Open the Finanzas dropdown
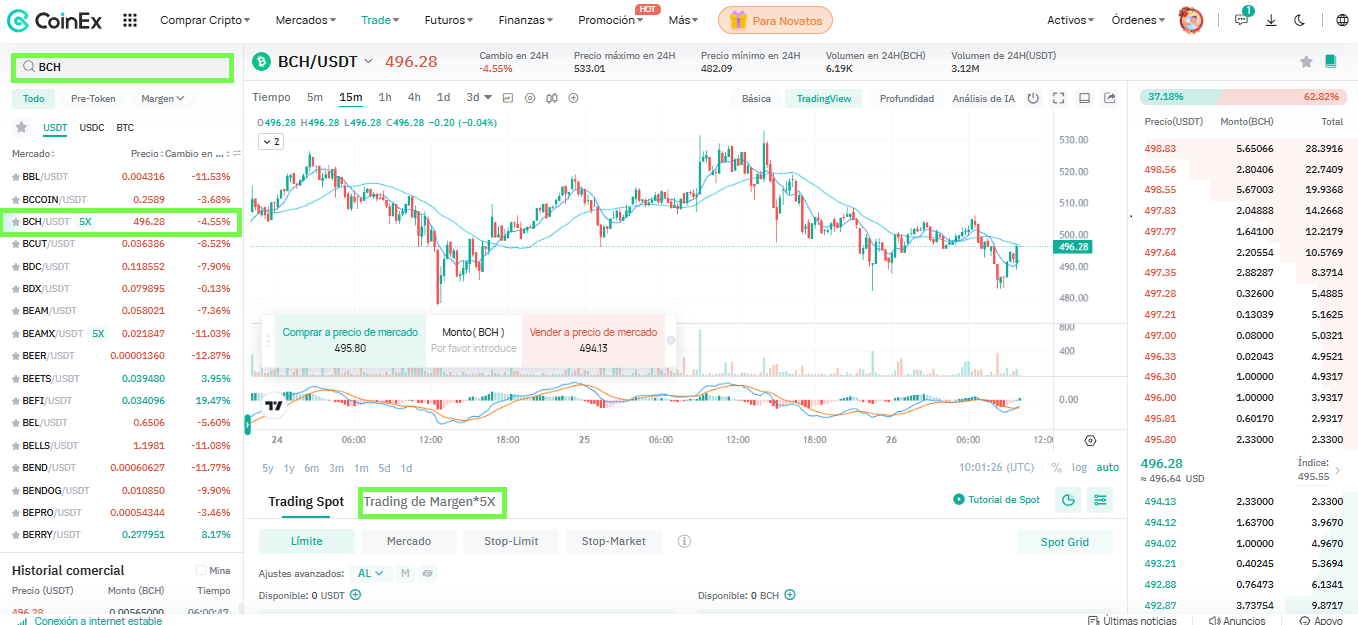 pos(527,20)
